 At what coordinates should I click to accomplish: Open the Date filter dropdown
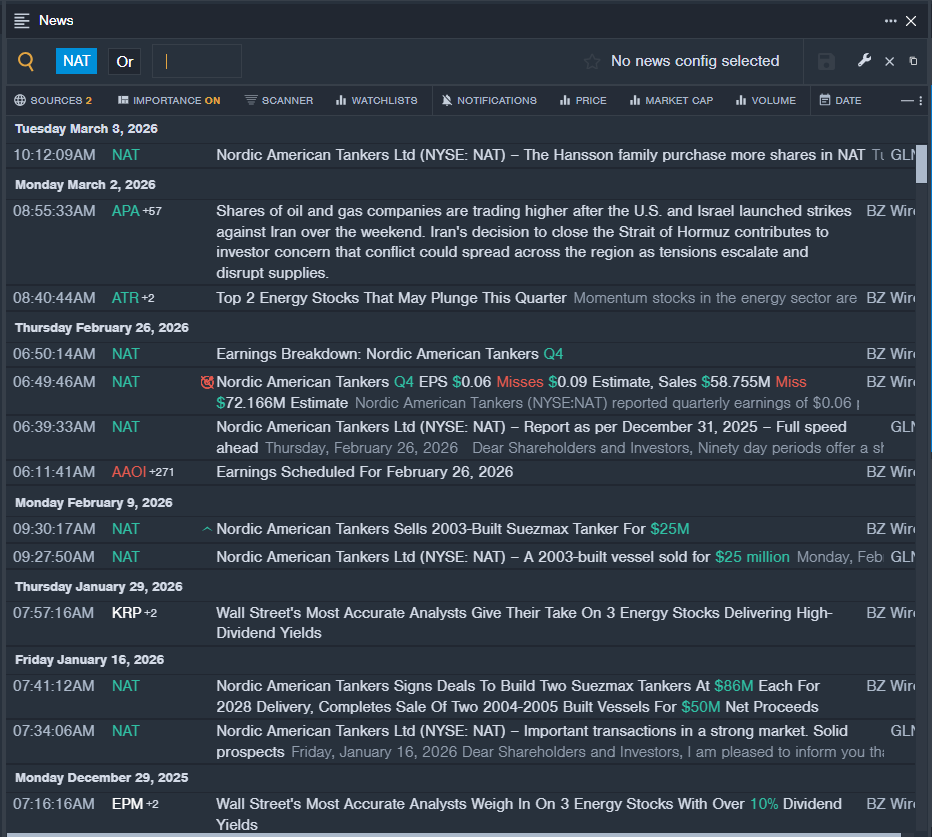[840, 100]
